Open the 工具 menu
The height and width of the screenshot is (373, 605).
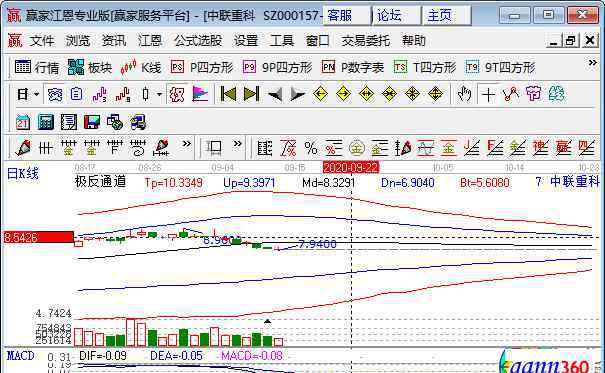pyautogui.click(x=282, y=41)
